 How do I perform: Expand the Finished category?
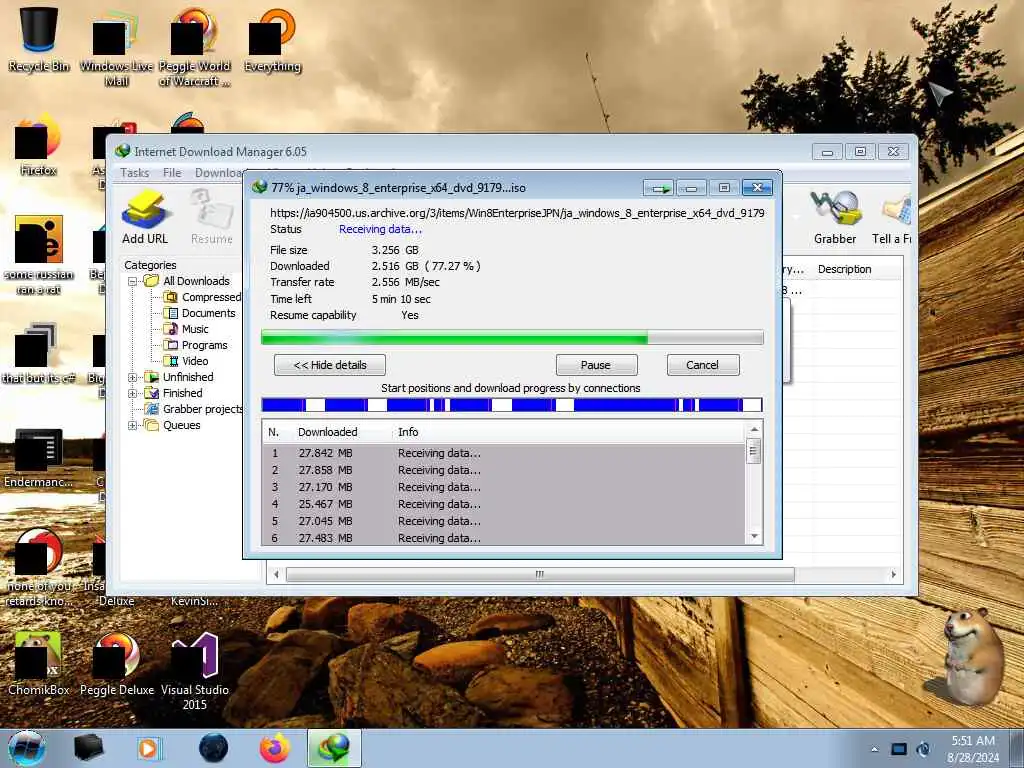point(133,394)
